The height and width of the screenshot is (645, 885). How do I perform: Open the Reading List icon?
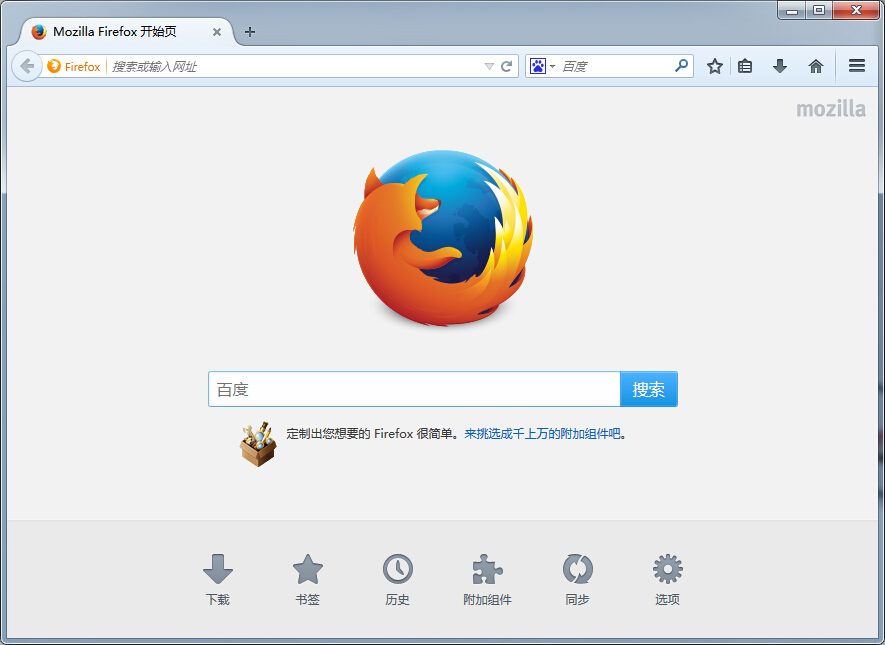745,66
